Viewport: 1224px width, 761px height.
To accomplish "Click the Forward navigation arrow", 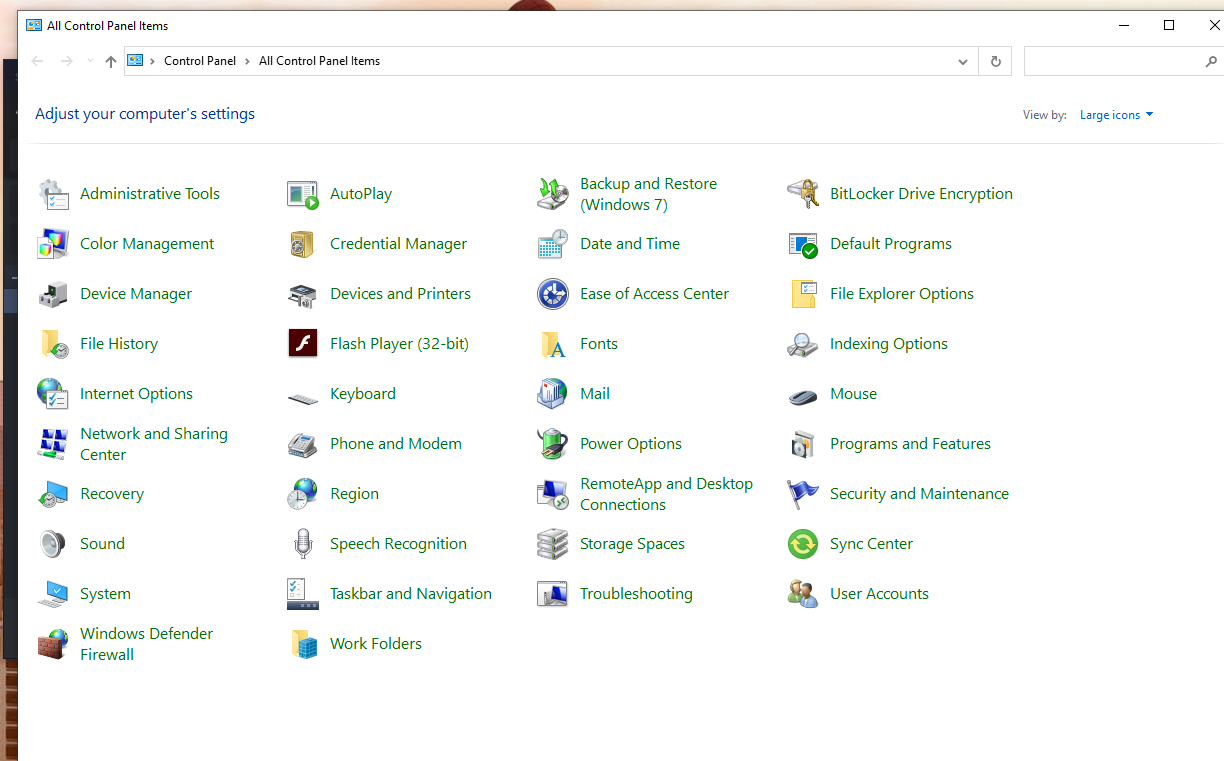I will (67, 61).
